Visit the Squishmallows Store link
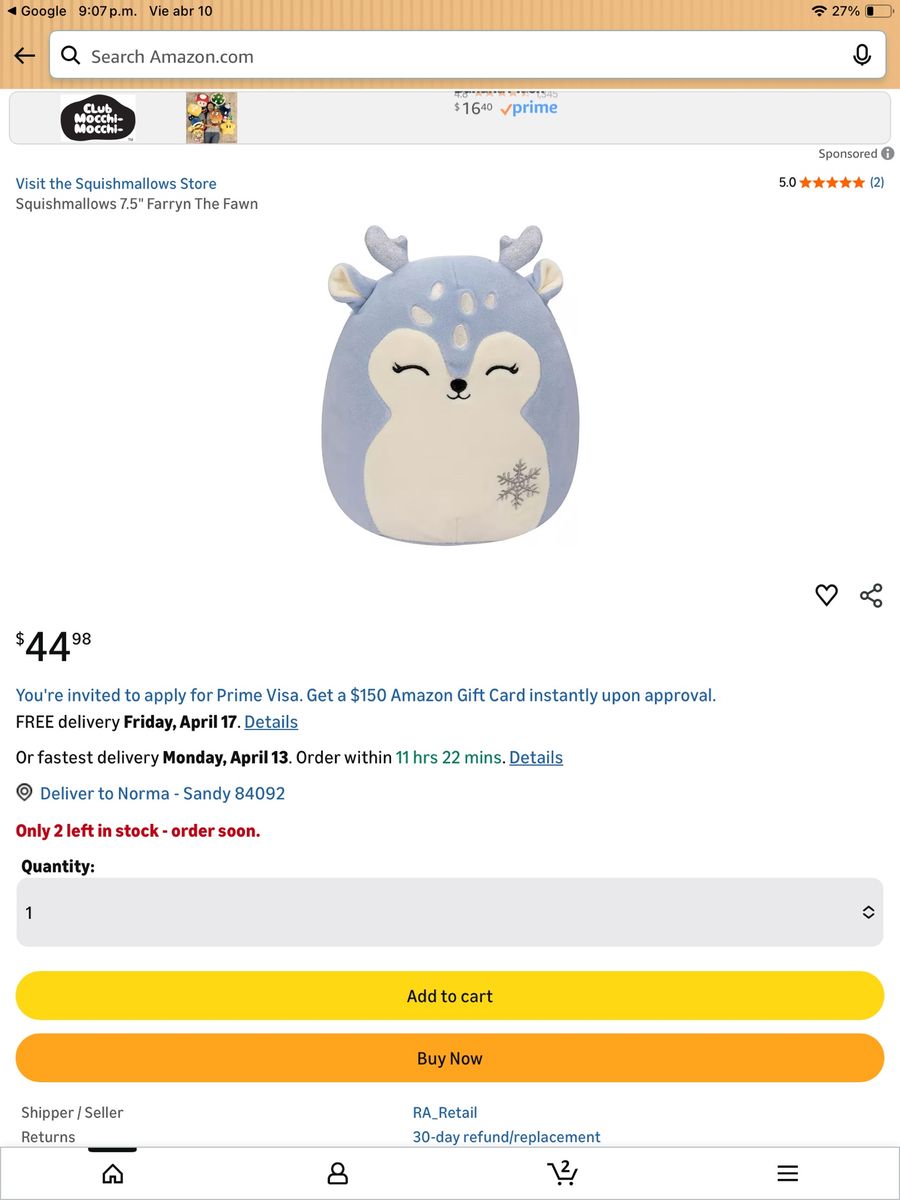The height and width of the screenshot is (1200, 900). (x=116, y=183)
